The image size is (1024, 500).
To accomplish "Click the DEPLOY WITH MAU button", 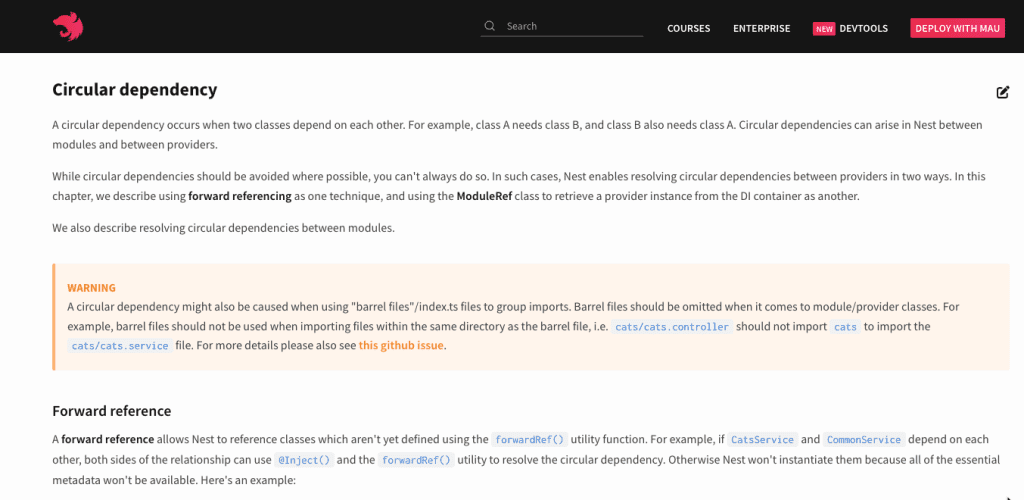I will click(957, 28).
